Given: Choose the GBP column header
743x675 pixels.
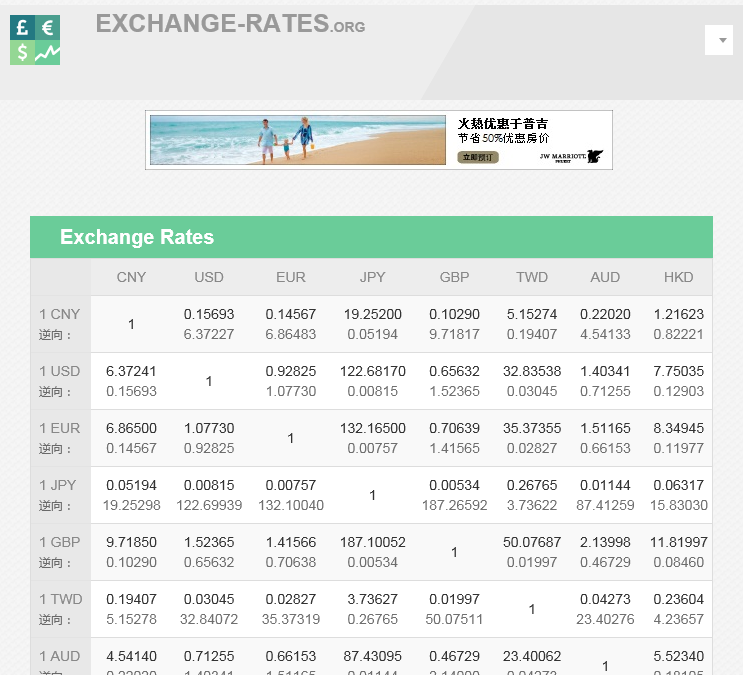Looking at the screenshot, I should [x=454, y=277].
